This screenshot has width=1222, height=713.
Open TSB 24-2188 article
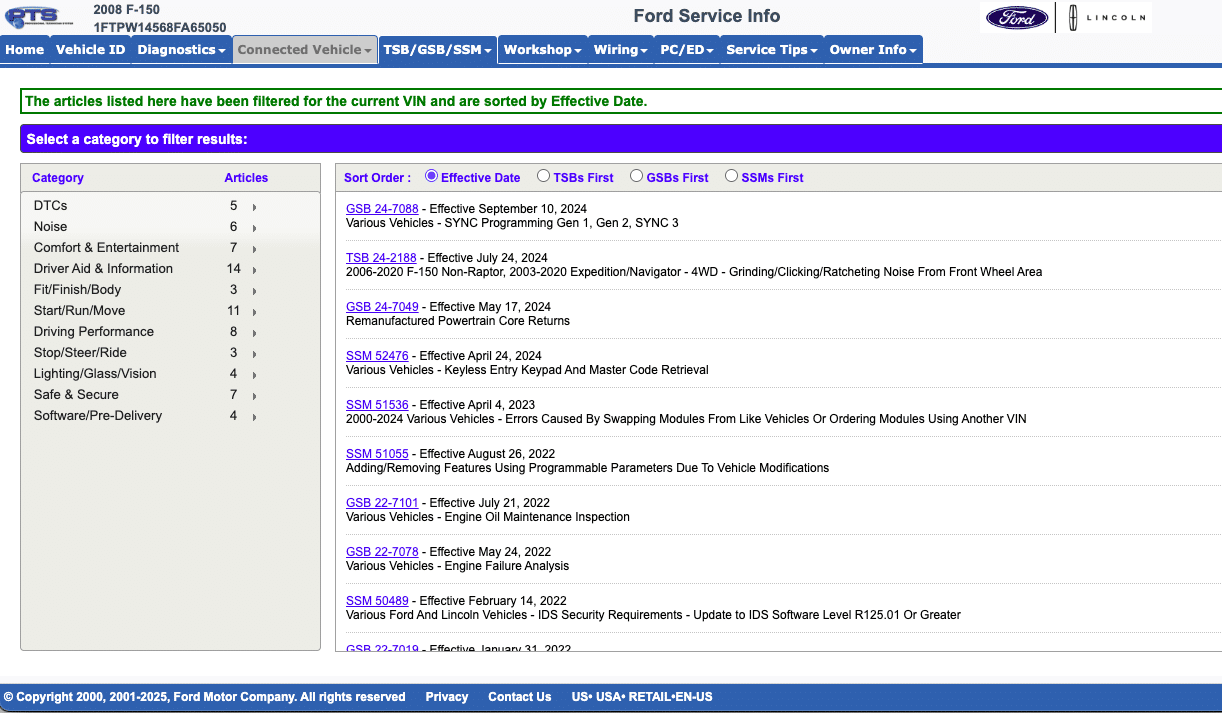coord(381,258)
